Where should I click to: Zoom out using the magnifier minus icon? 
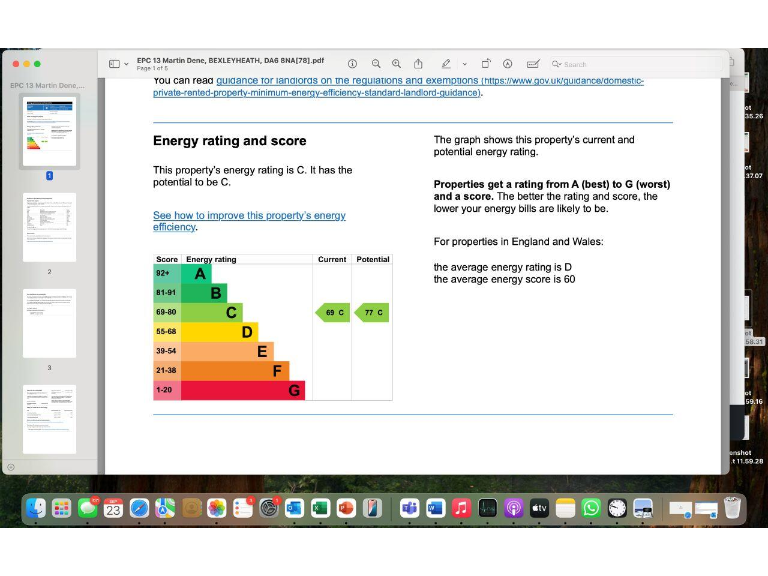pyautogui.click(x=376, y=63)
